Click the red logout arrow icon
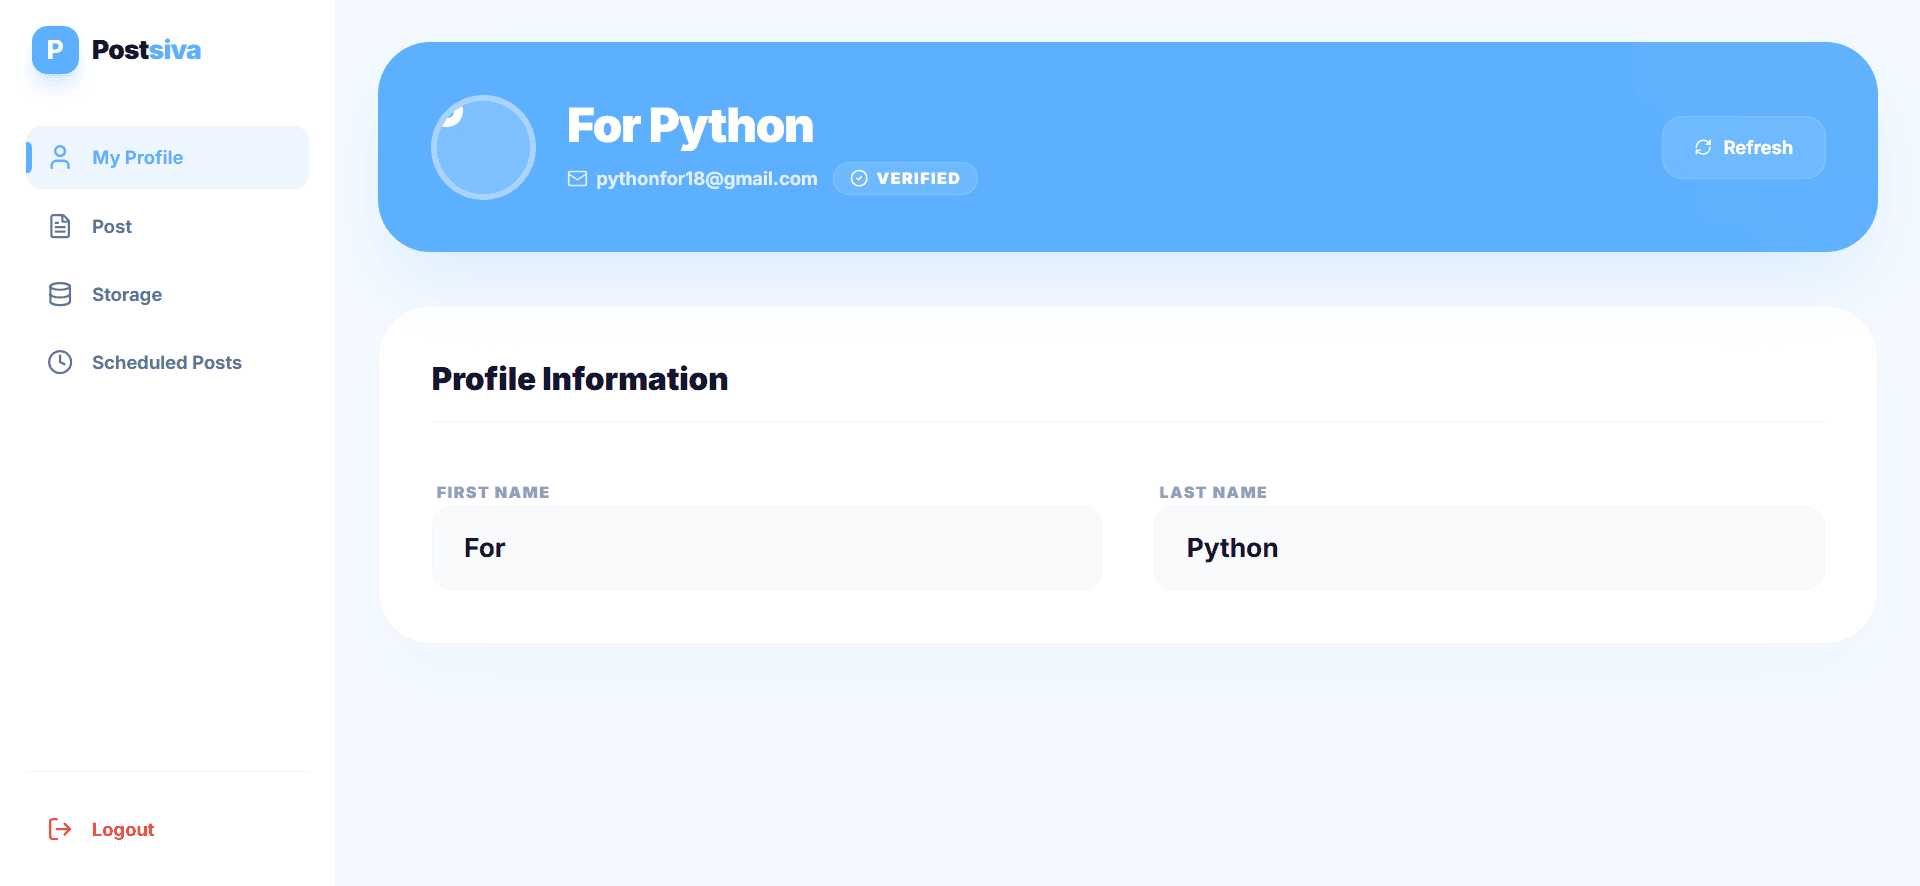The image size is (1920, 886). [x=60, y=829]
